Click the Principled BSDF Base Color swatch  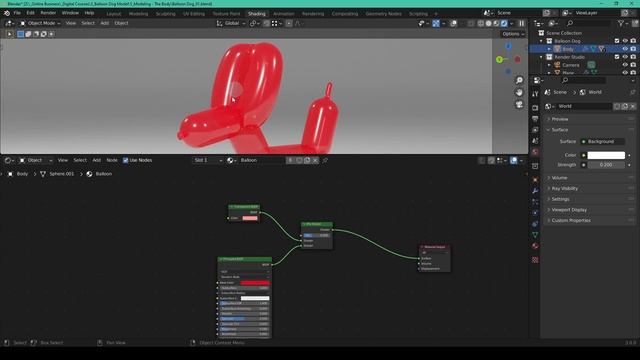click(x=255, y=282)
